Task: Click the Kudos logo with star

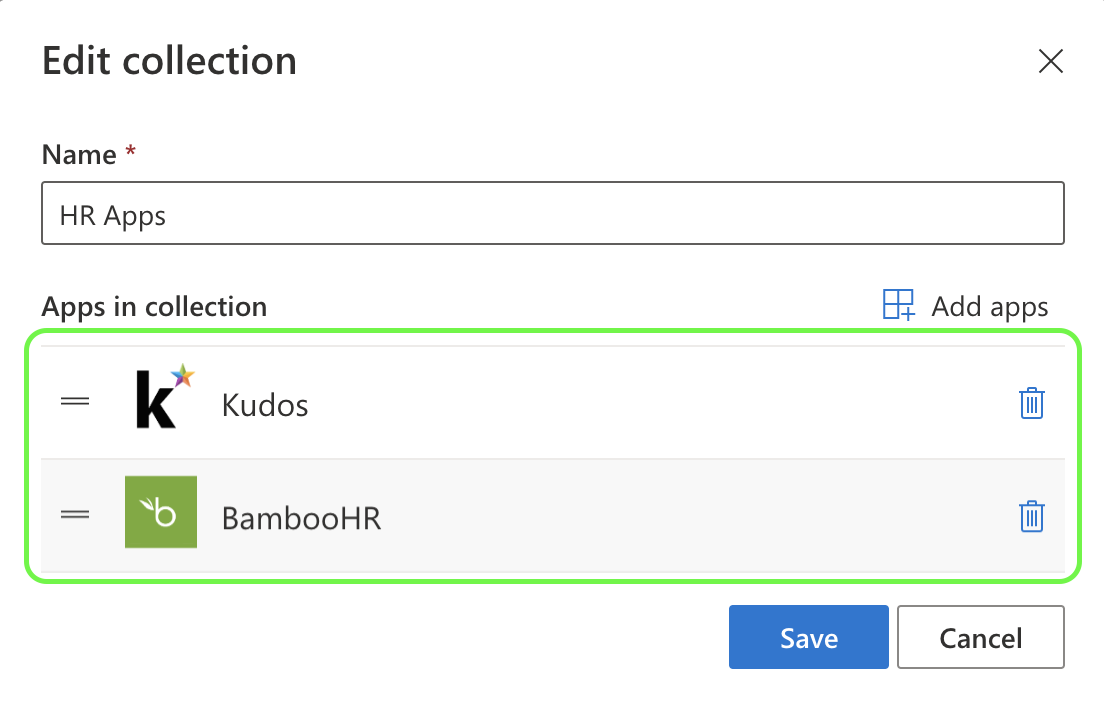Action: (x=163, y=398)
